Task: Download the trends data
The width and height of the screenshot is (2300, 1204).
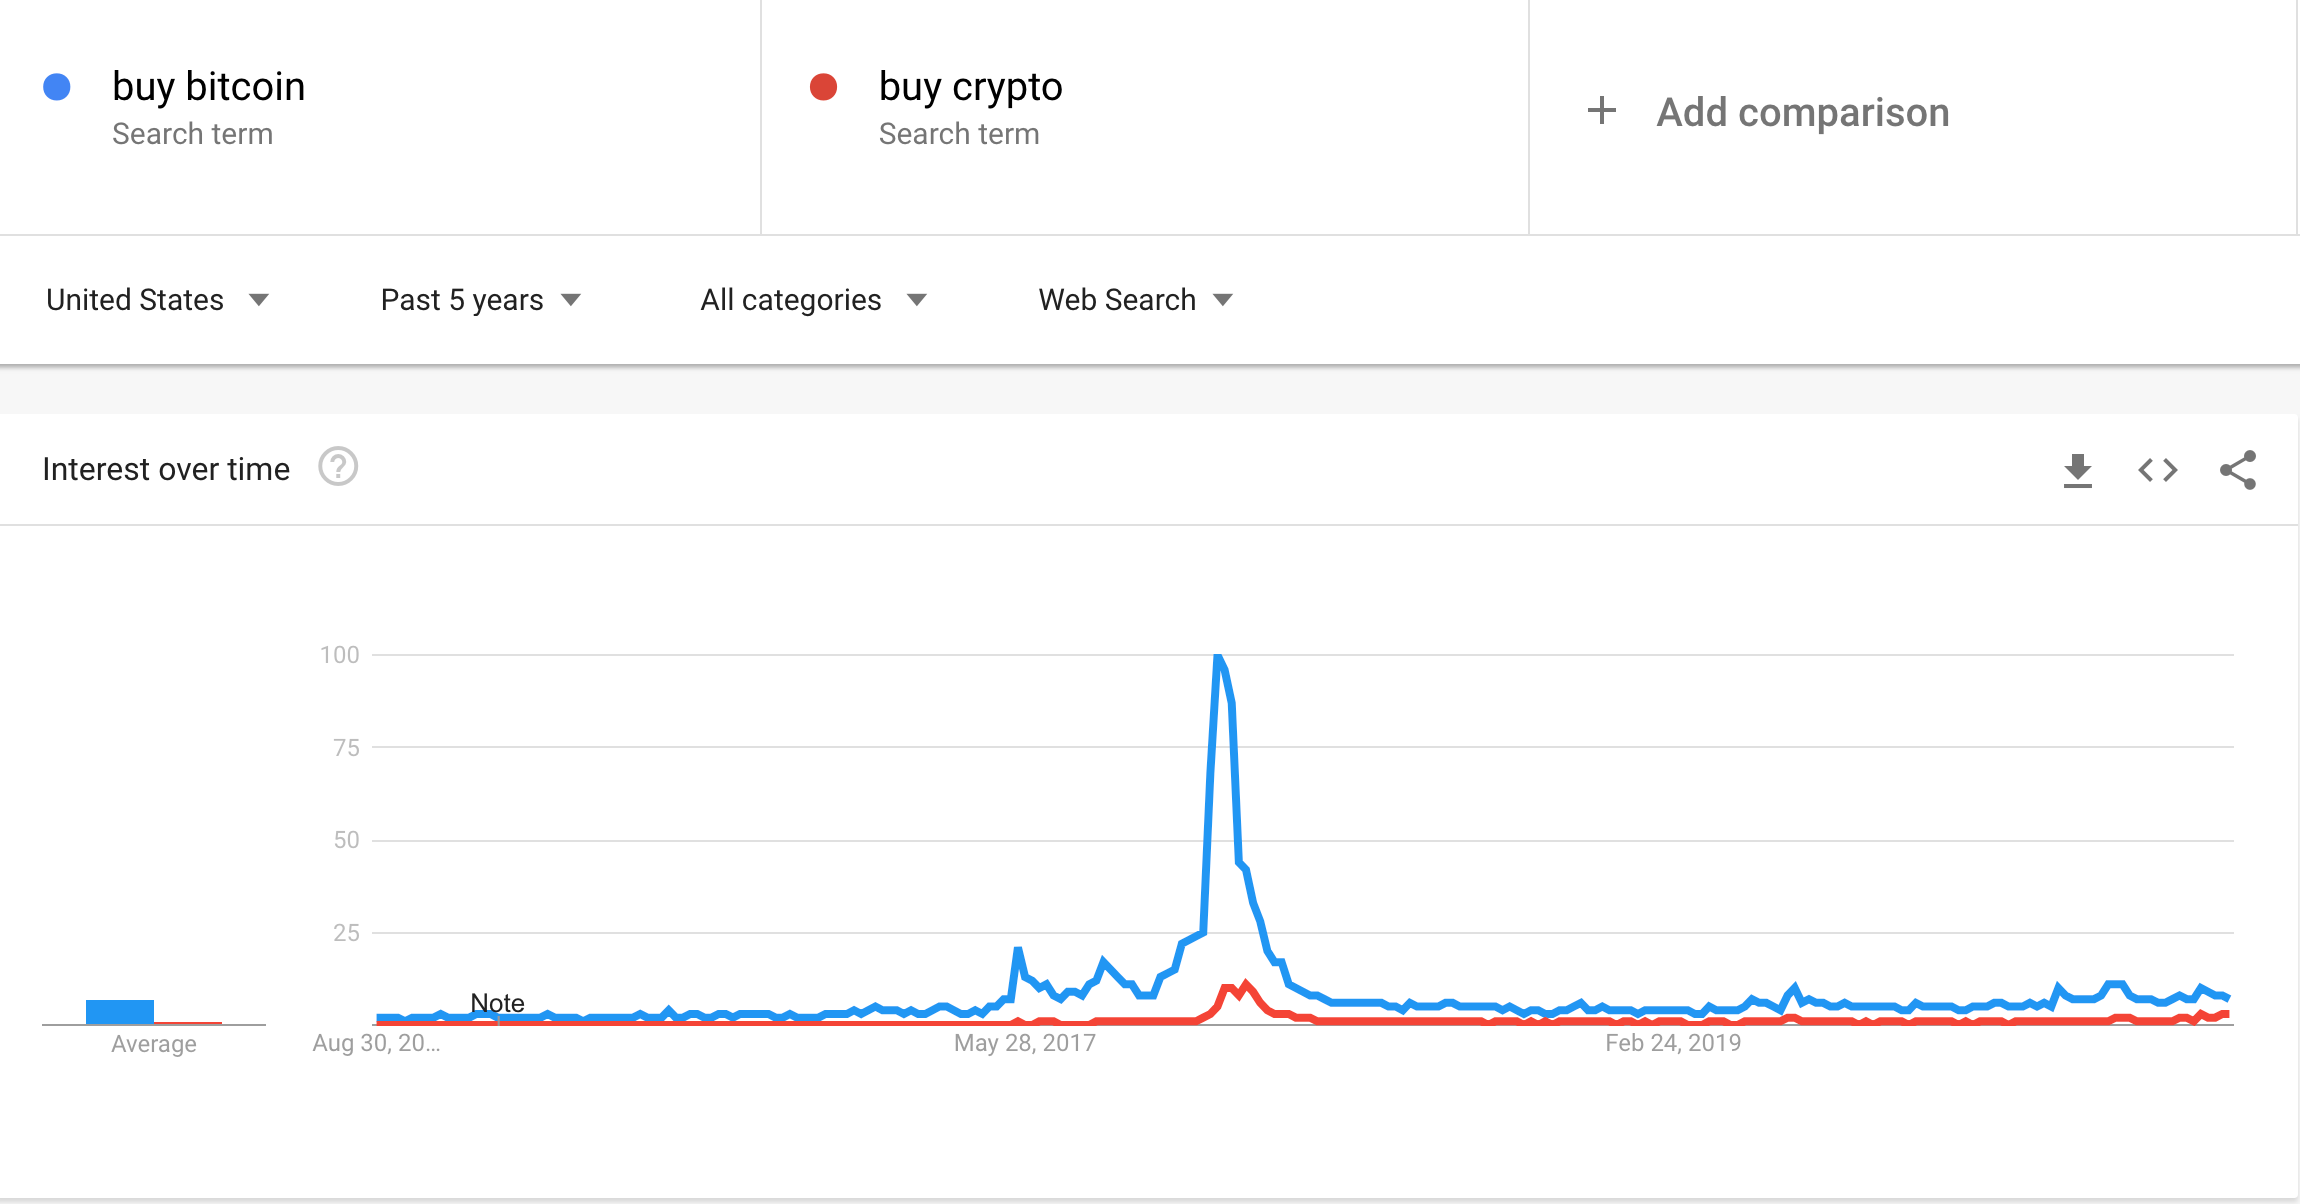Action: pyautogui.click(x=2078, y=470)
